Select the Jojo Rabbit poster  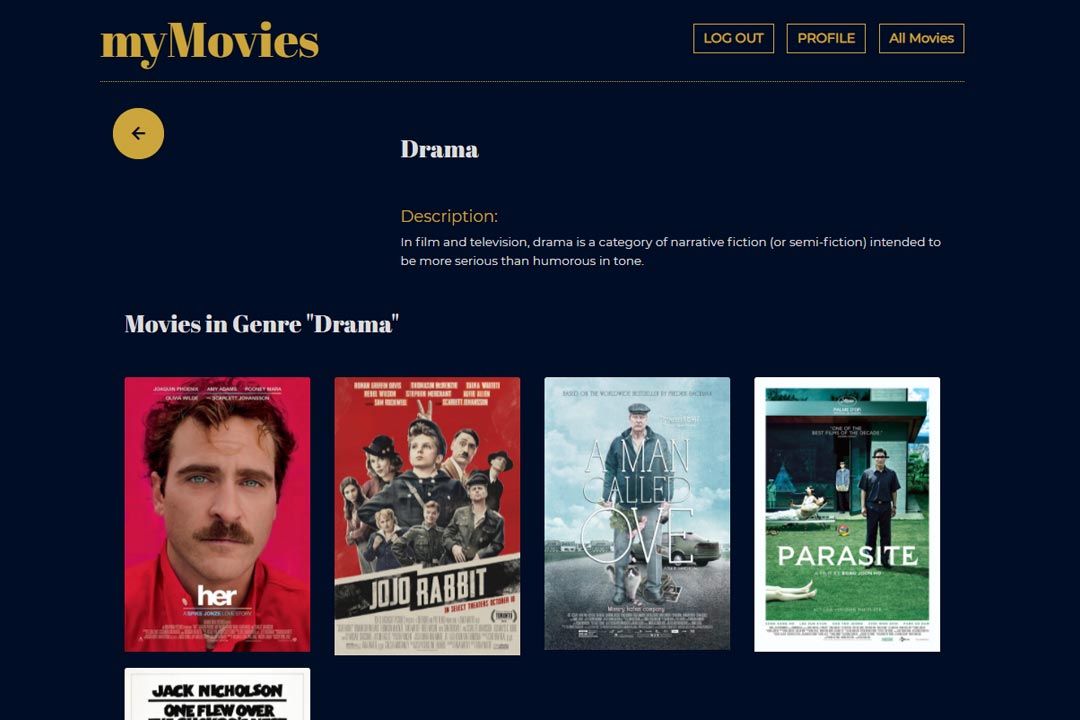pos(427,515)
